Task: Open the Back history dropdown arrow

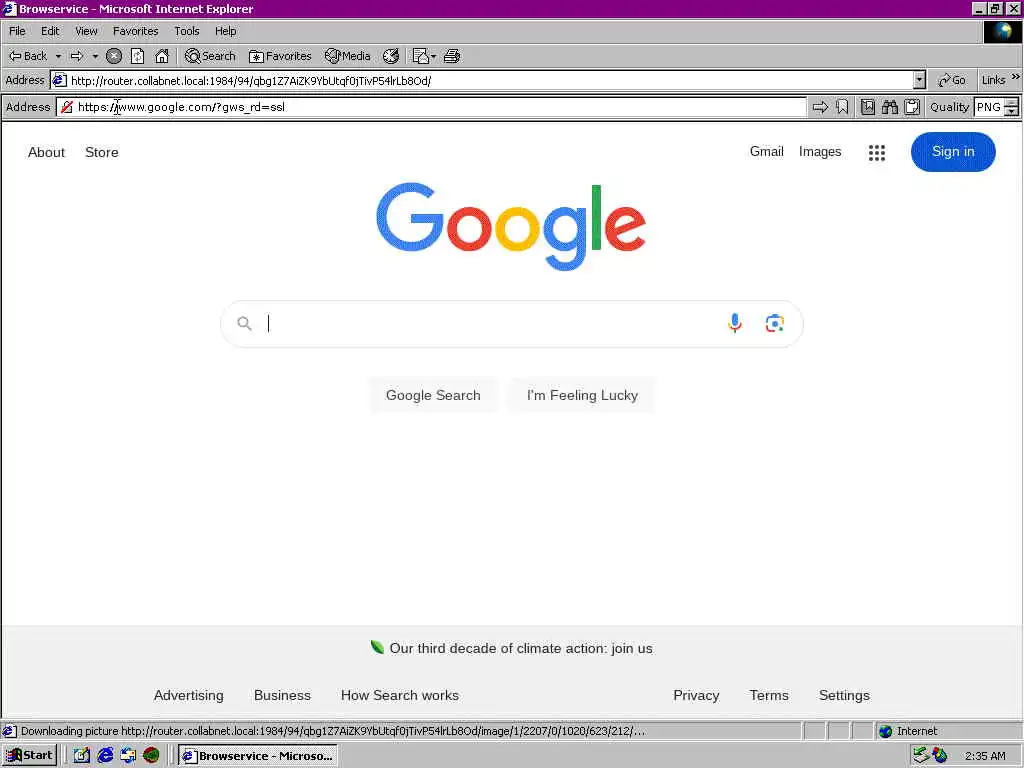Action: point(58,56)
